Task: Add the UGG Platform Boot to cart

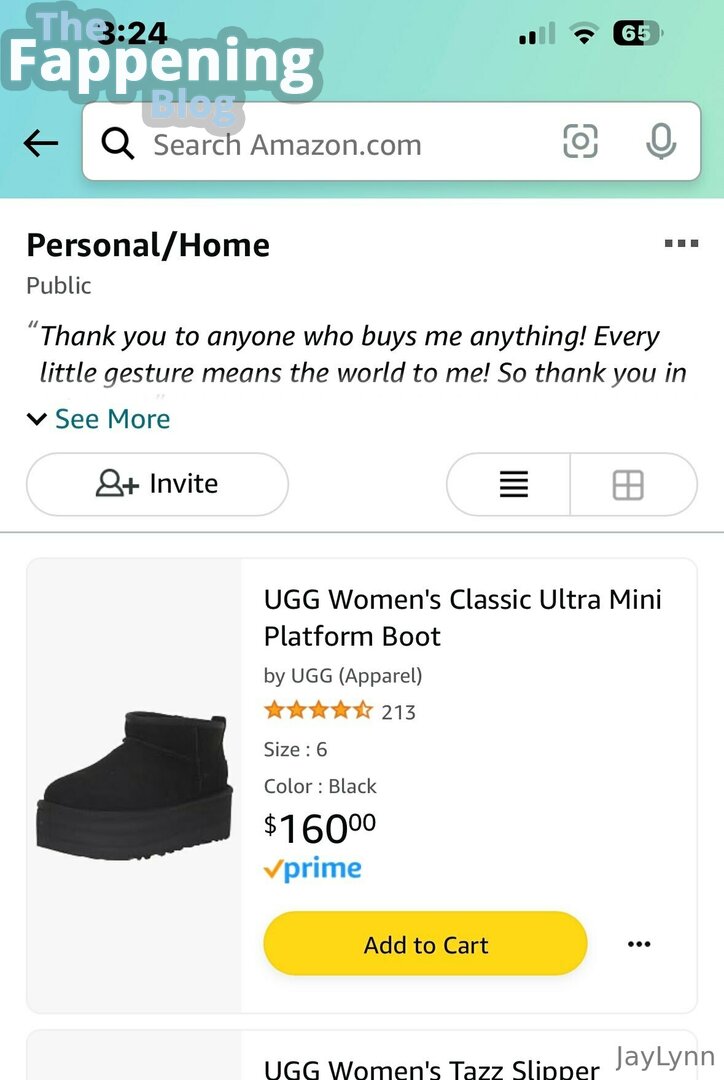Action: point(425,944)
